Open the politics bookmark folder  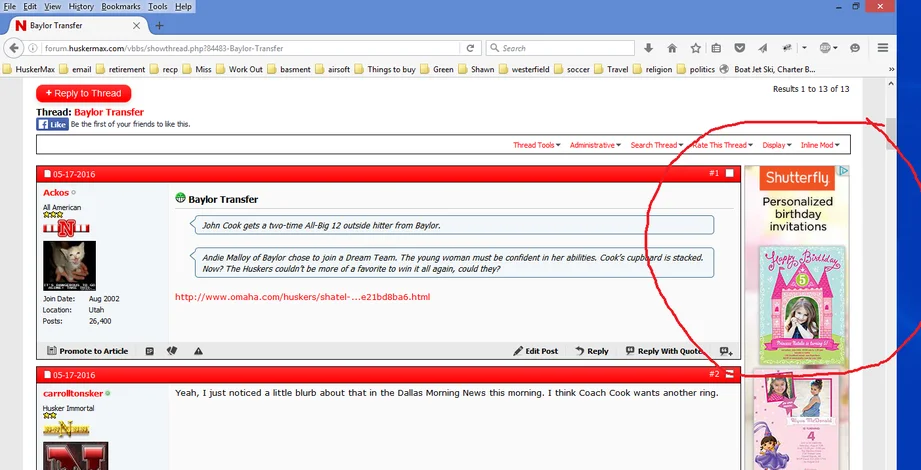(x=696, y=69)
